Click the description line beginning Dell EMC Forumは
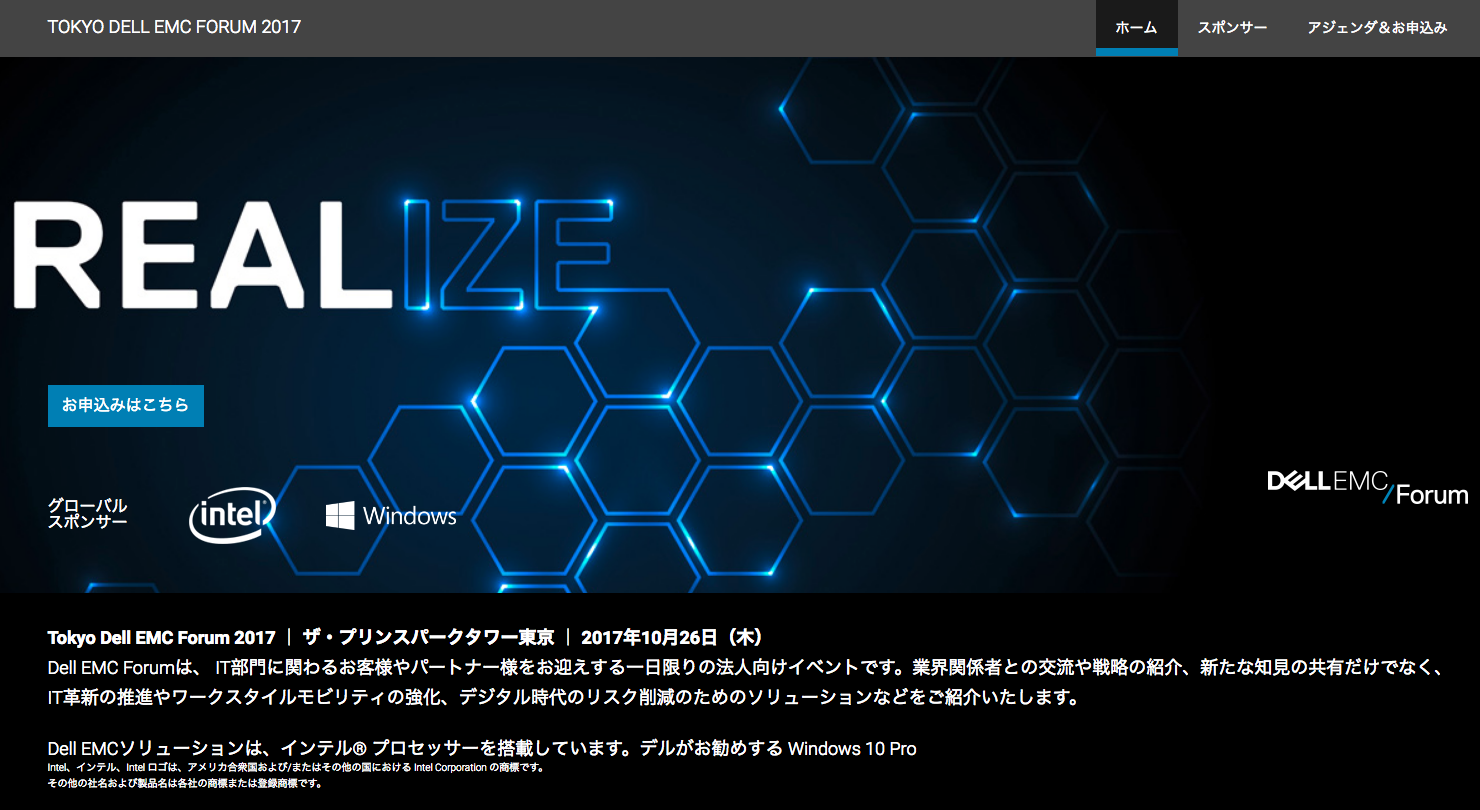Viewport: 1480px width, 810px height. [x=745, y=667]
